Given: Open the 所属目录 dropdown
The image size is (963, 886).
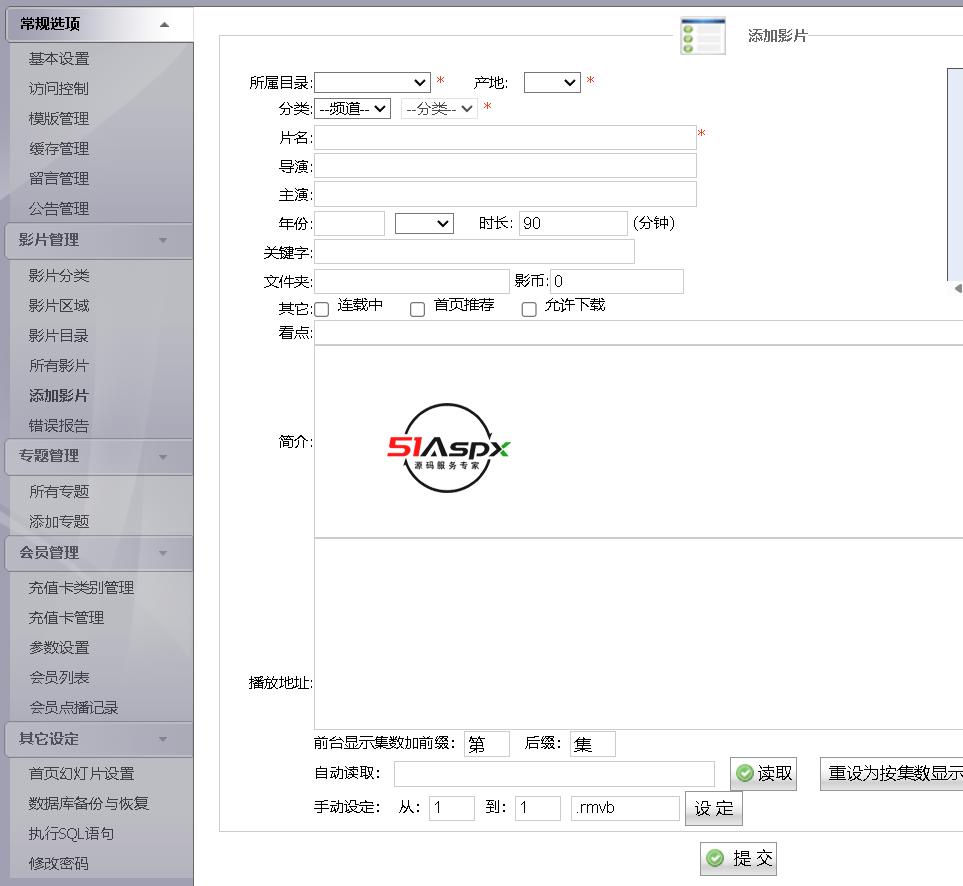Looking at the screenshot, I should coord(372,82).
